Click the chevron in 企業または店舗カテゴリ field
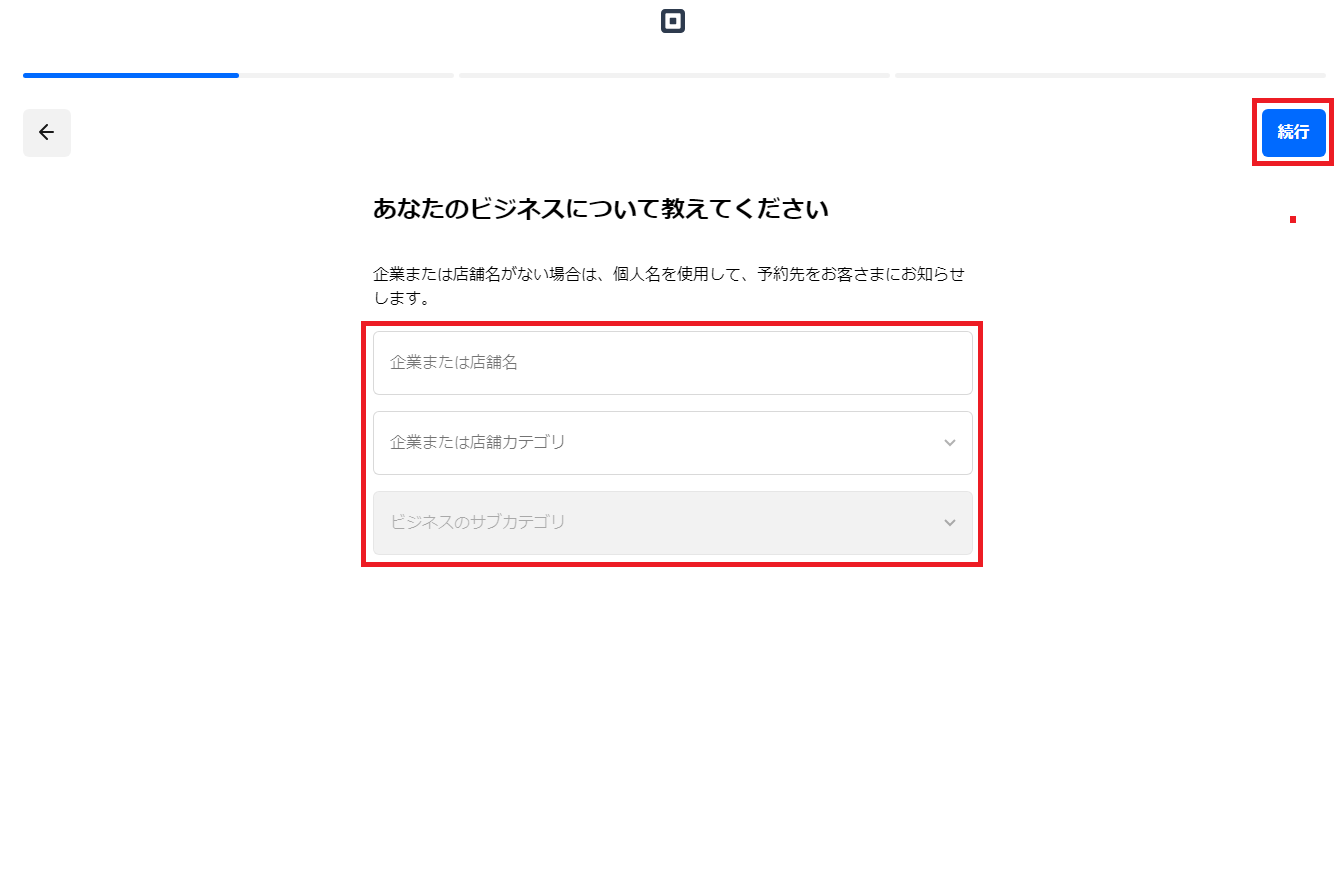 [949, 443]
